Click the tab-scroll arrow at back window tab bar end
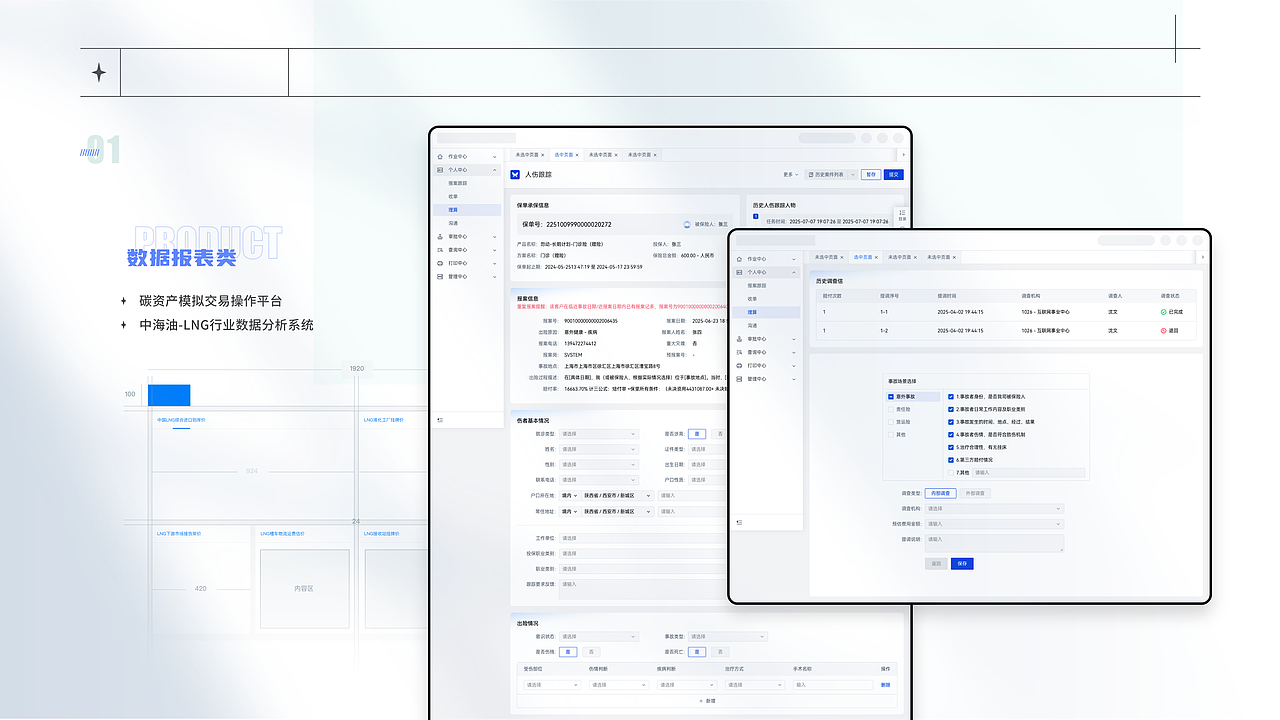Image resolution: width=1280 pixels, height=720 pixels. point(903,155)
